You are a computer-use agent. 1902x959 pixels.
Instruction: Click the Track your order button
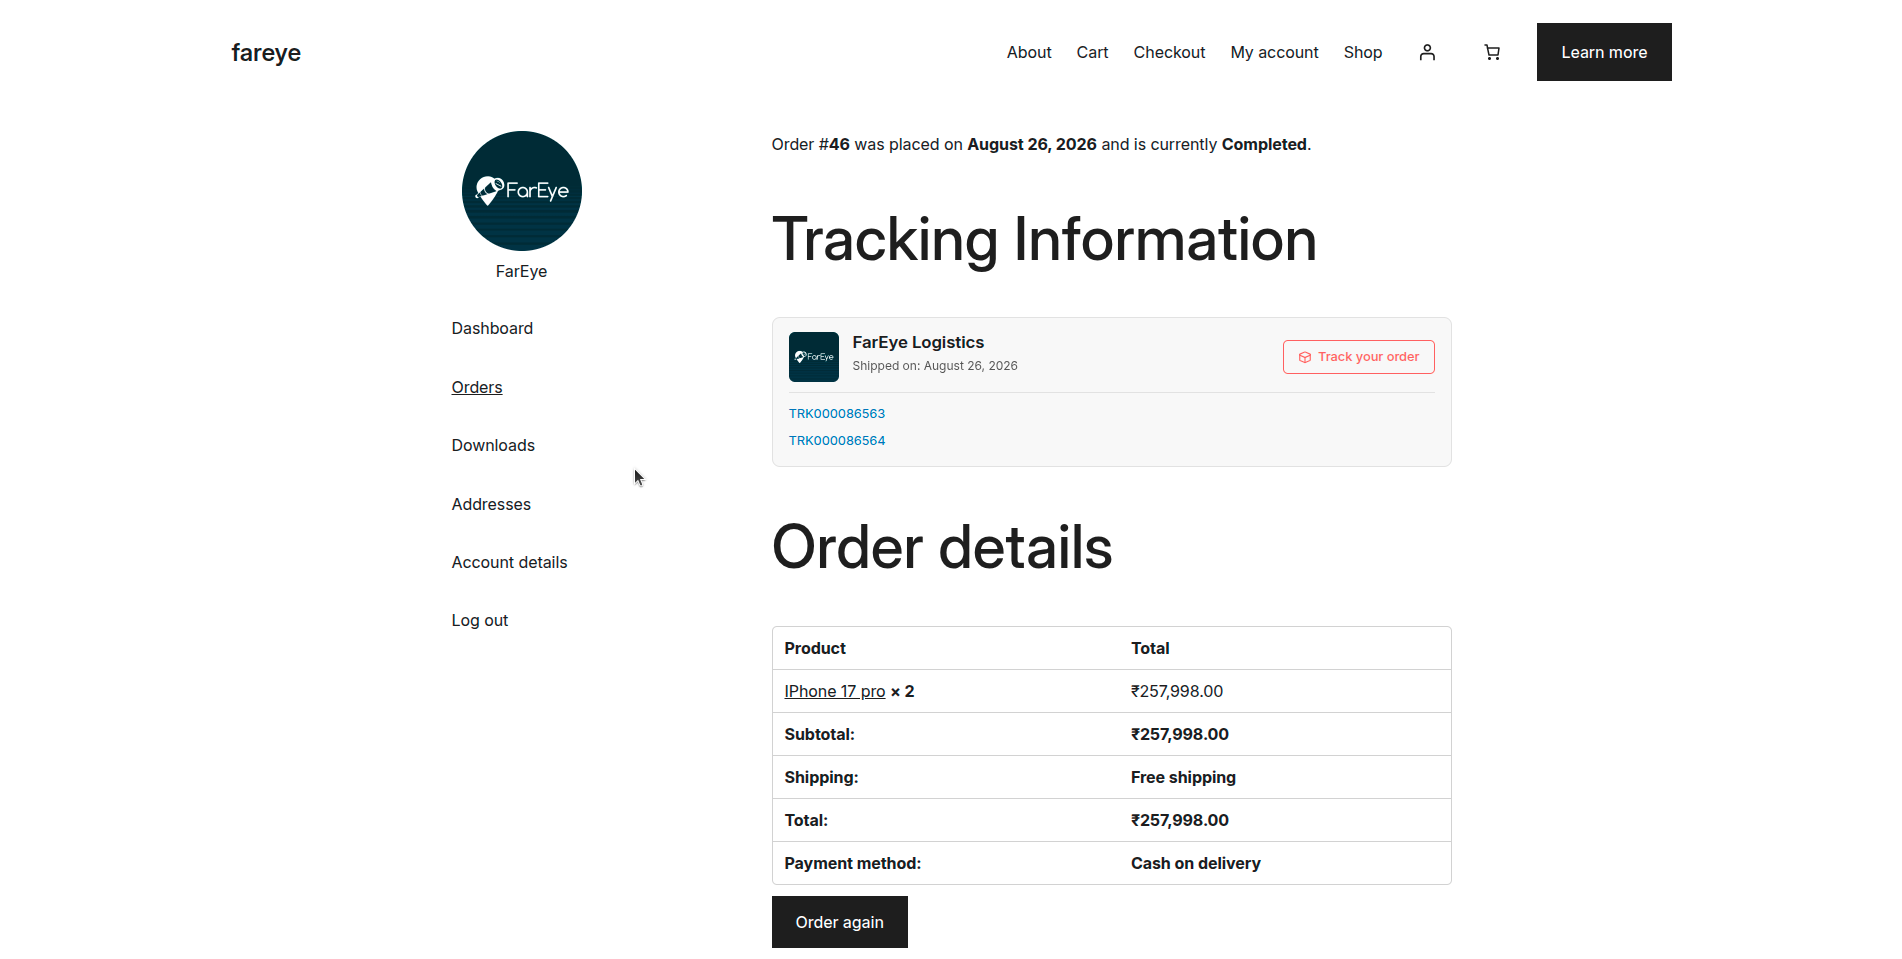click(x=1359, y=357)
